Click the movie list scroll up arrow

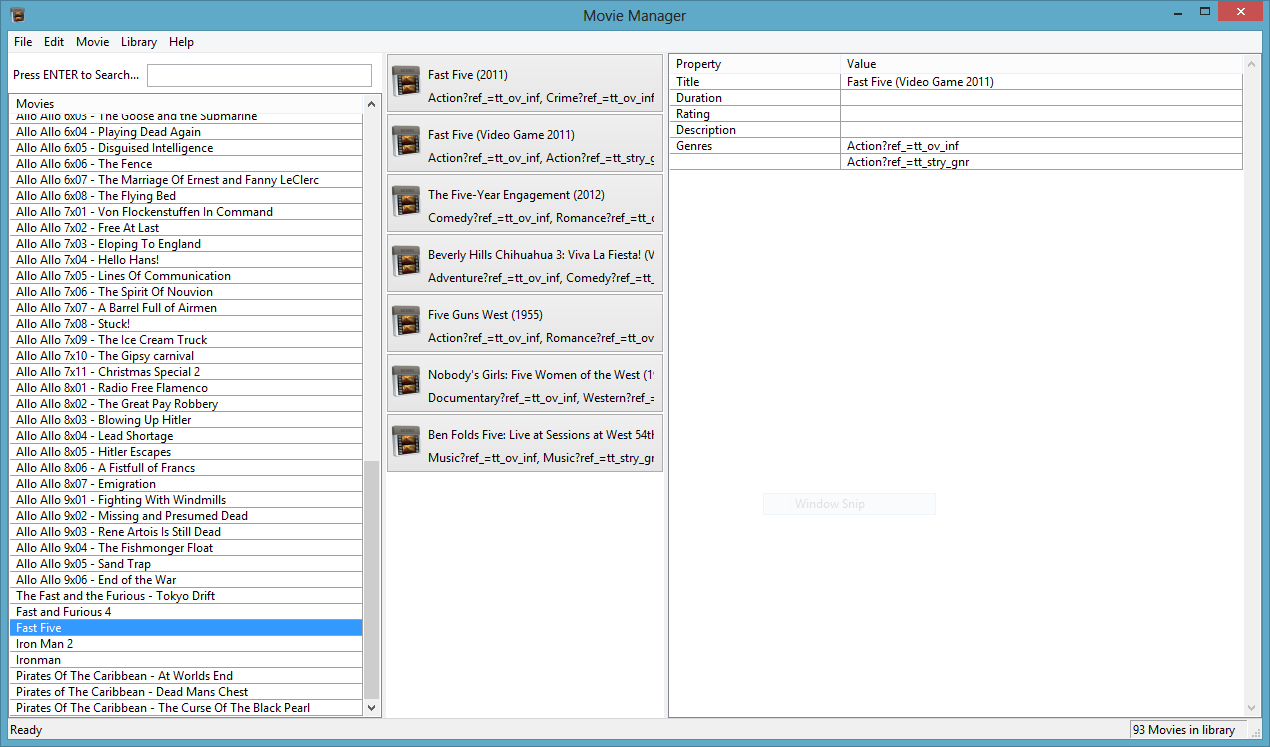coord(372,104)
